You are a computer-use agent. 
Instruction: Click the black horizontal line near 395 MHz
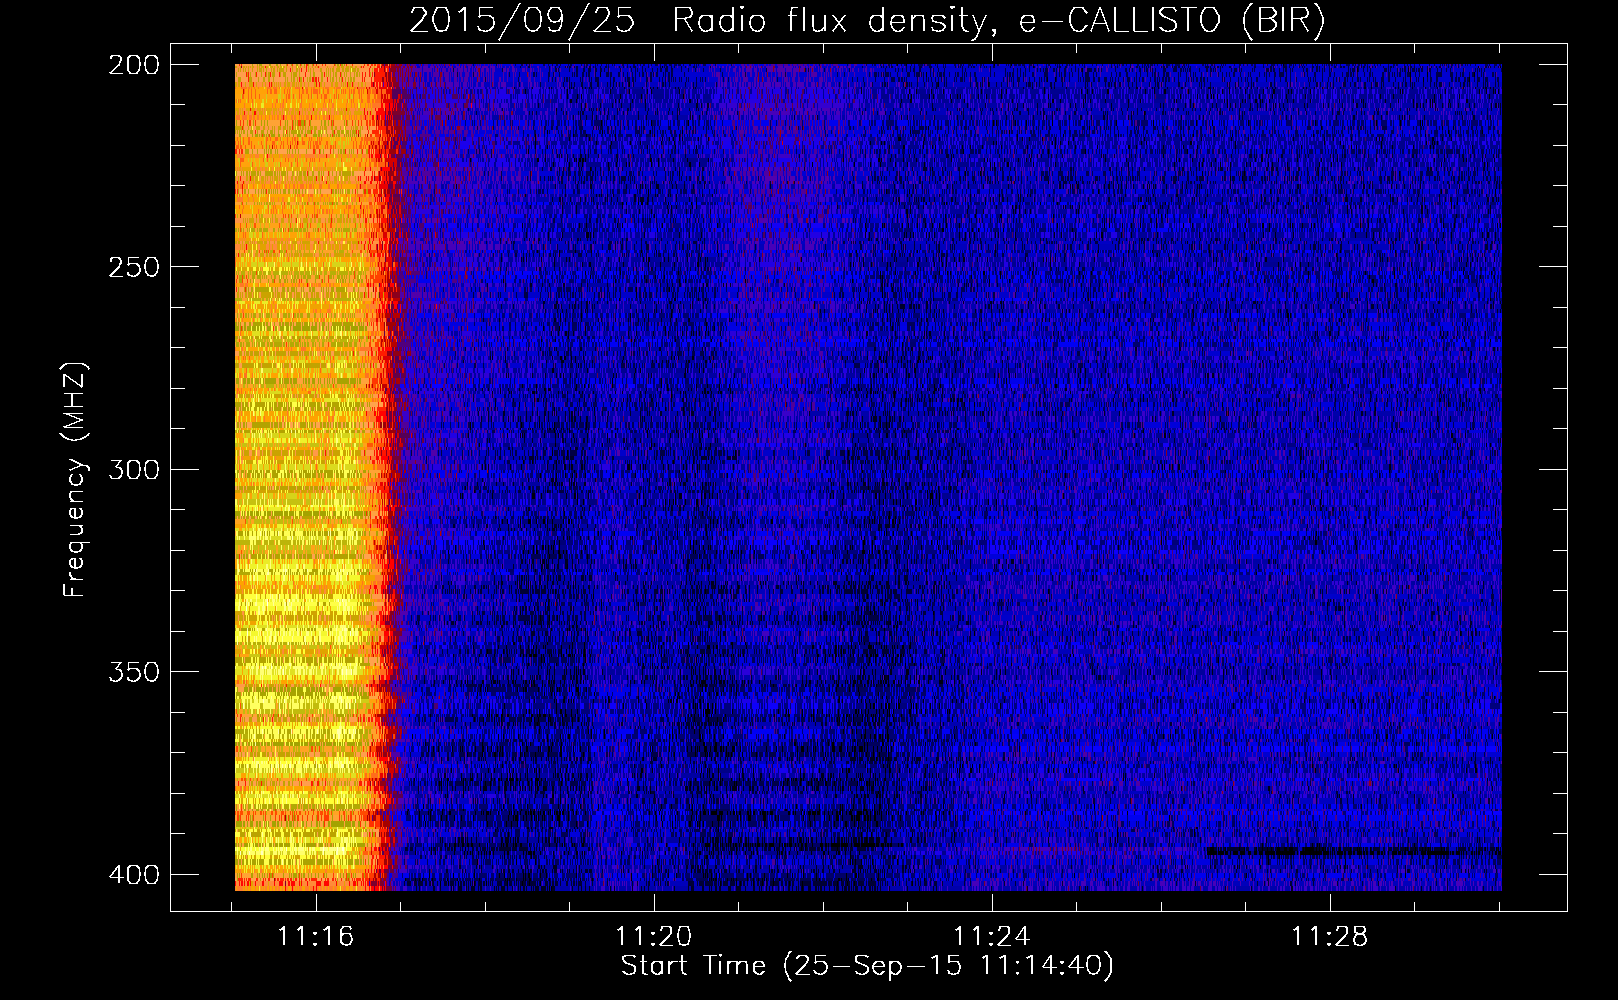(x=1355, y=852)
